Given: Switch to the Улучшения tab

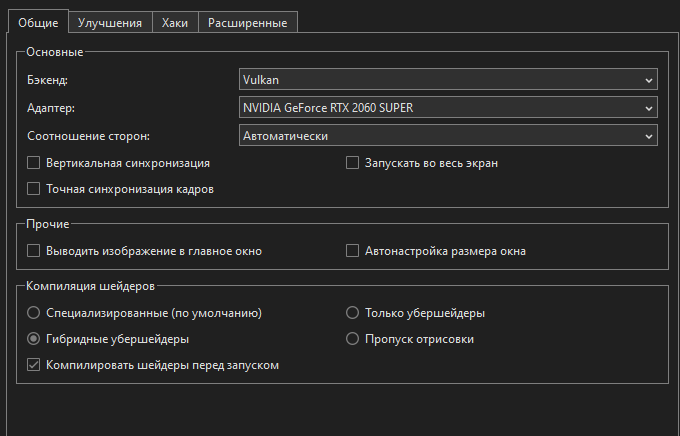Looking at the screenshot, I should click(x=109, y=22).
